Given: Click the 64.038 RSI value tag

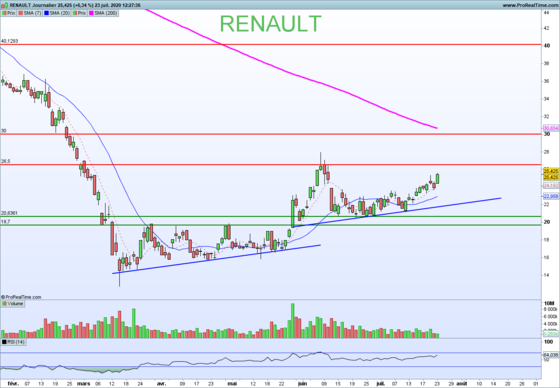Looking at the screenshot, I should [551, 355].
